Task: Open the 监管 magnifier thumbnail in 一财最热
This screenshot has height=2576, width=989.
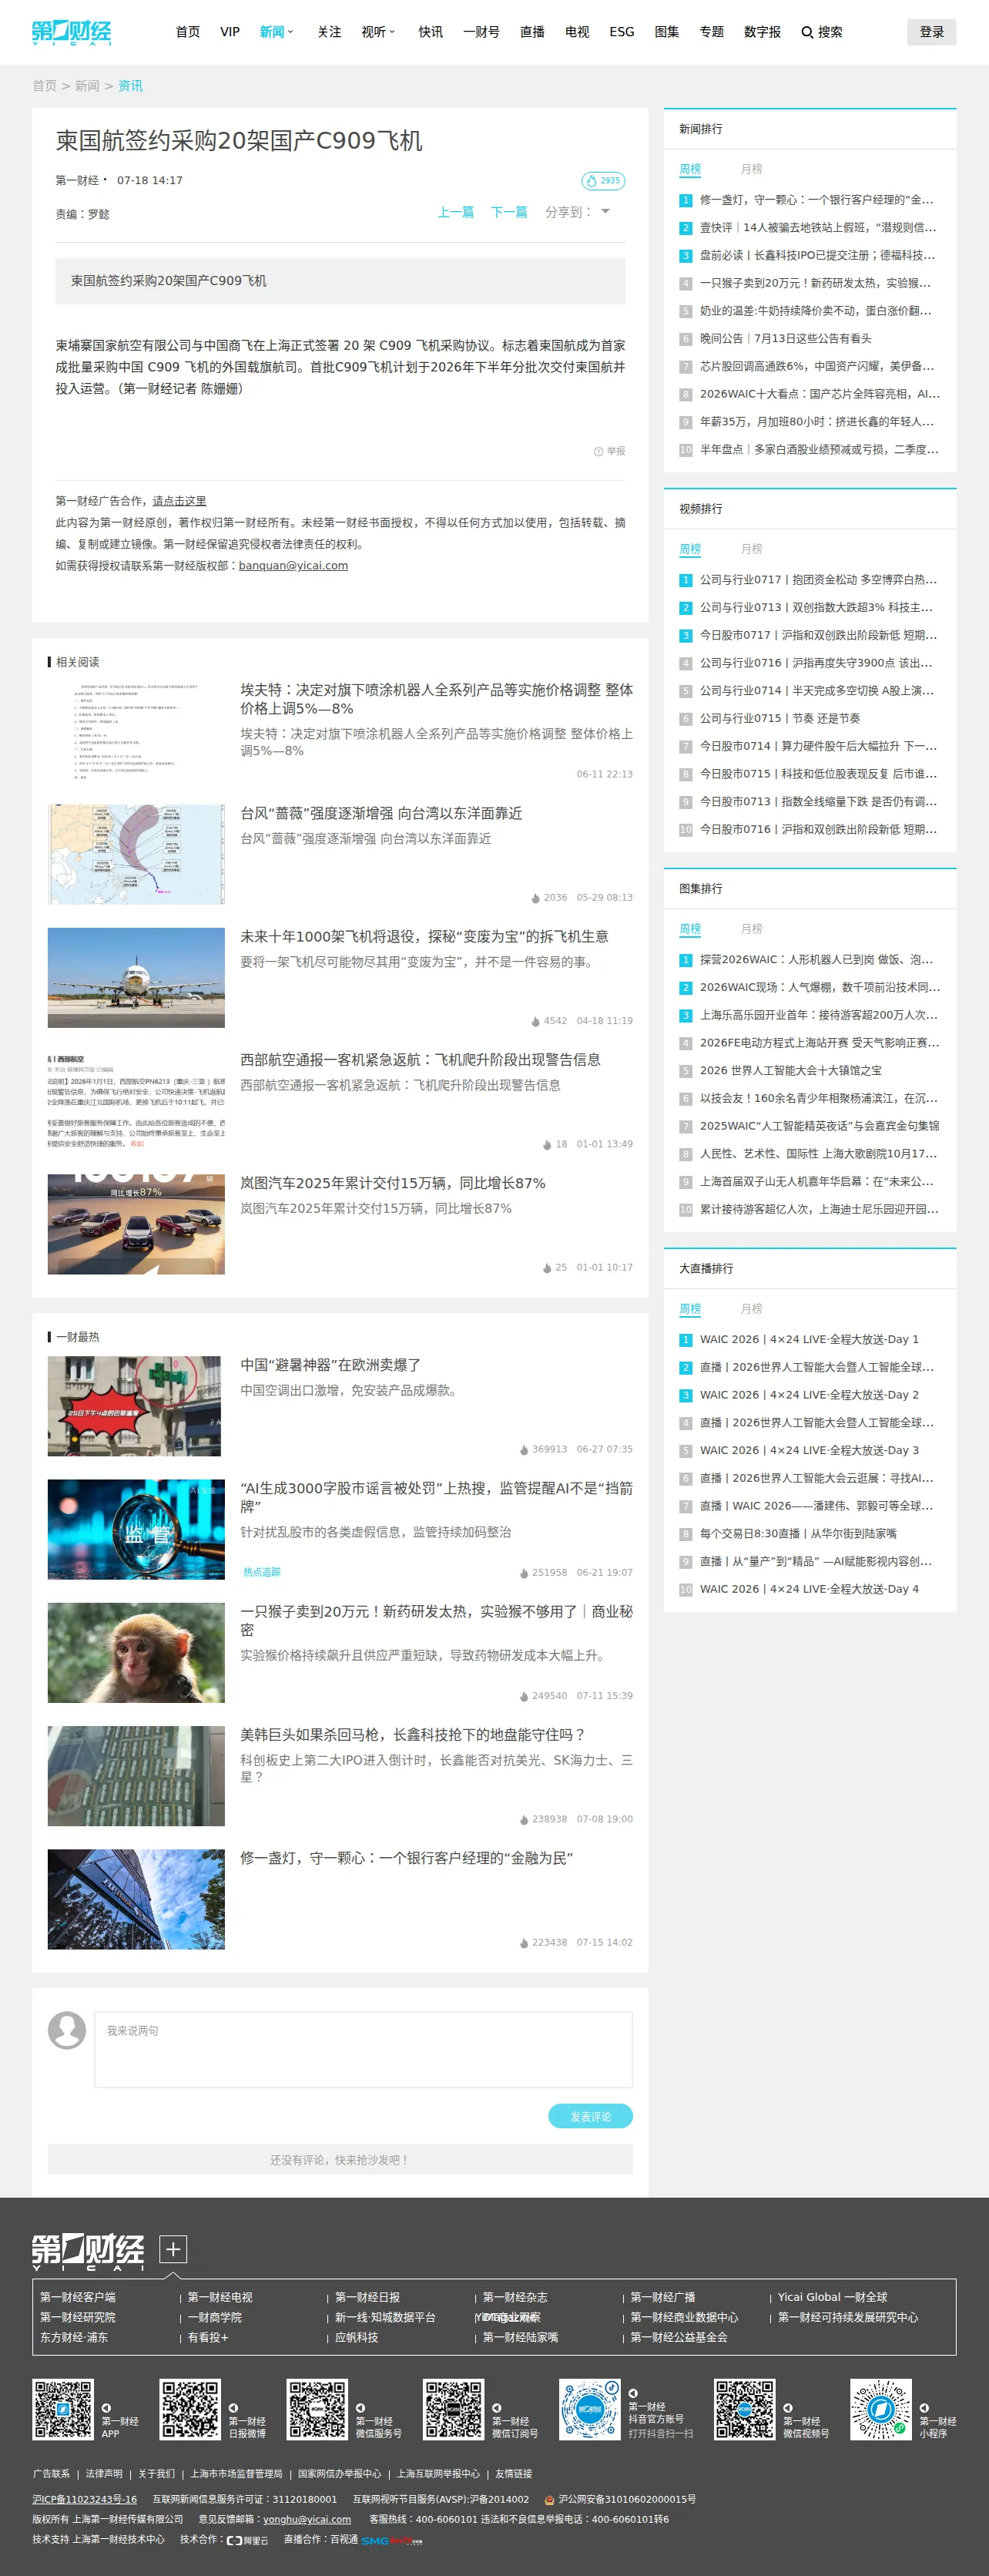Action: pos(136,1529)
